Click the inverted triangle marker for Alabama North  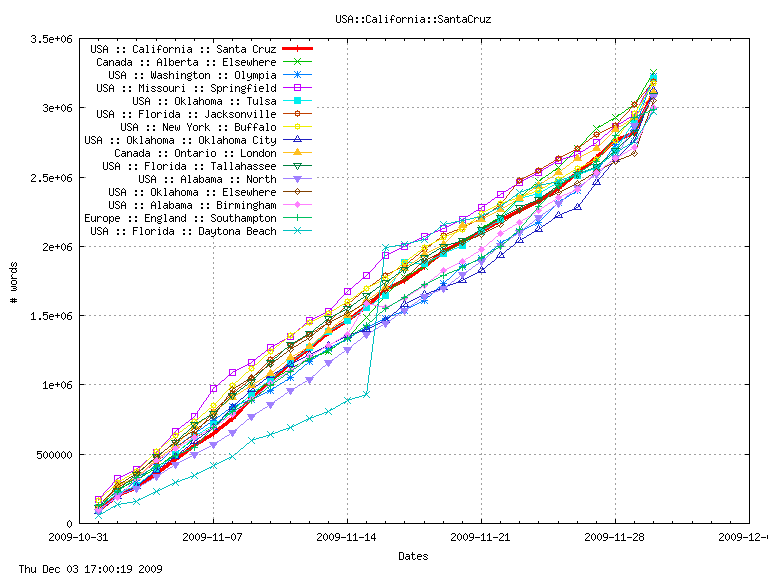tap(298, 179)
